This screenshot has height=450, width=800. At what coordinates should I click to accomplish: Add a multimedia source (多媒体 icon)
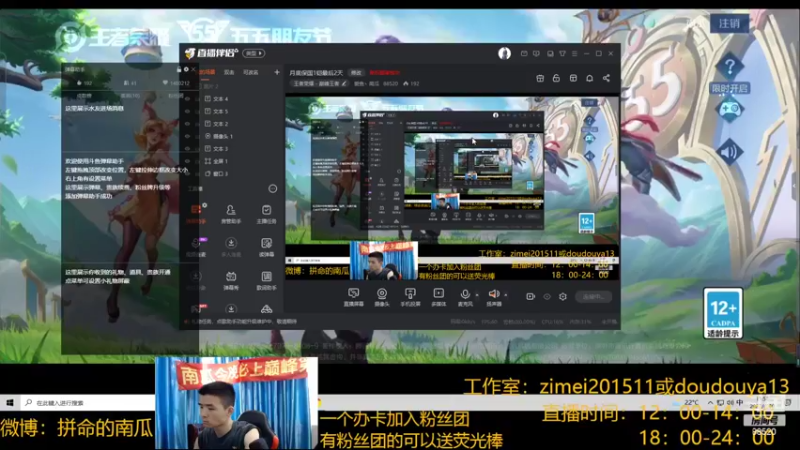click(438, 296)
